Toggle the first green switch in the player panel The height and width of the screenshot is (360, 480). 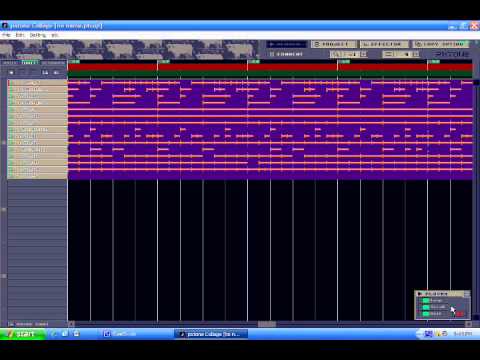(426, 301)
